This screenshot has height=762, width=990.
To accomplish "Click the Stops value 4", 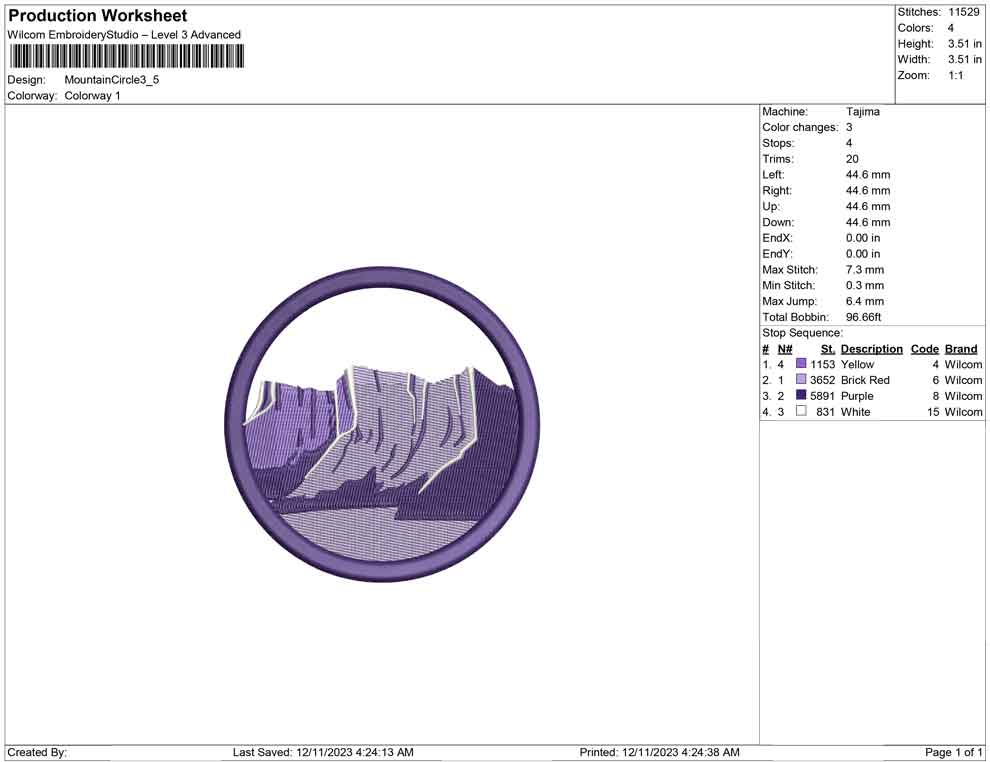I will [849, 143].
